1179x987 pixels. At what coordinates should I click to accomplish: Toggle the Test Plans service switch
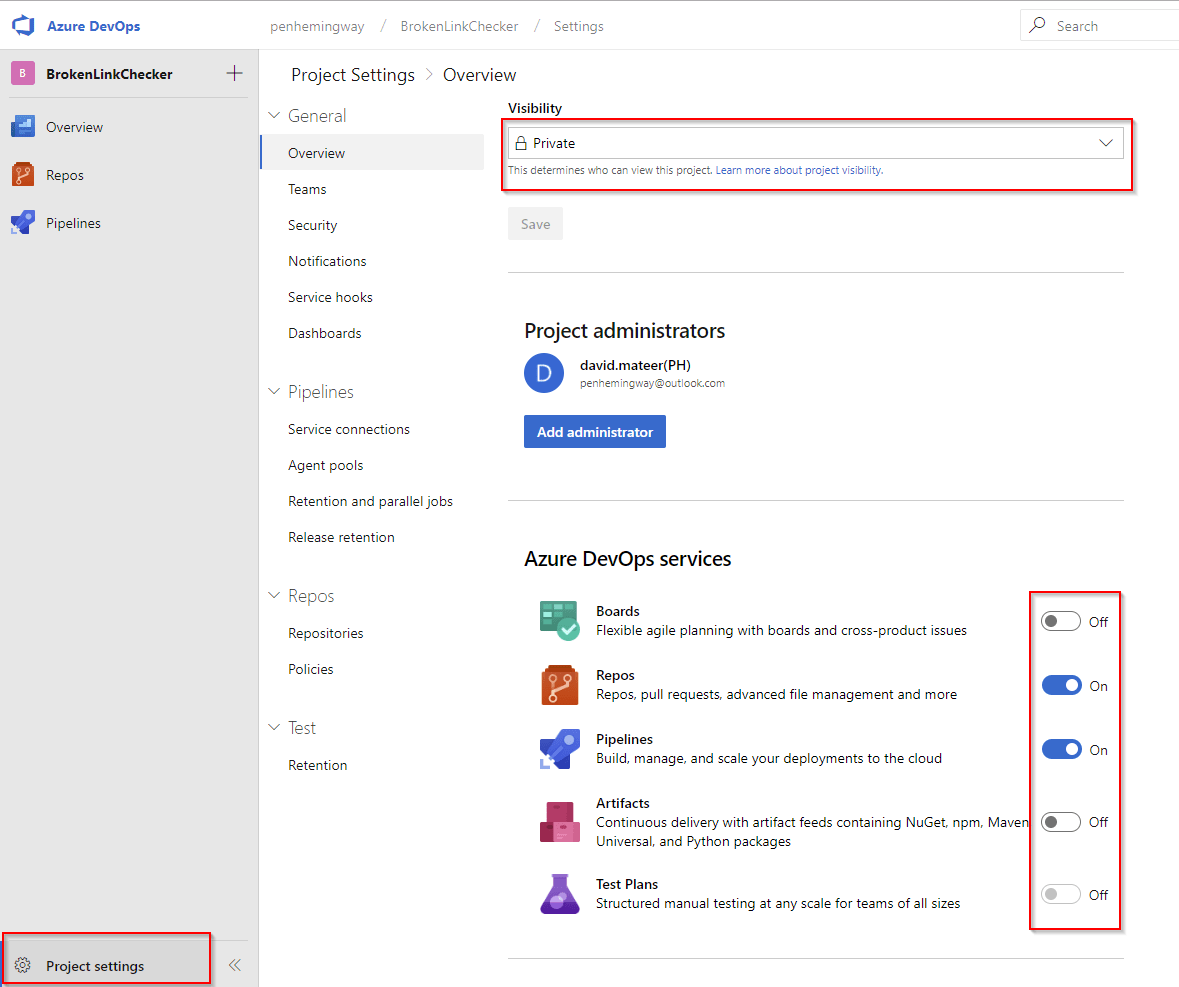tap(1061, 895)
